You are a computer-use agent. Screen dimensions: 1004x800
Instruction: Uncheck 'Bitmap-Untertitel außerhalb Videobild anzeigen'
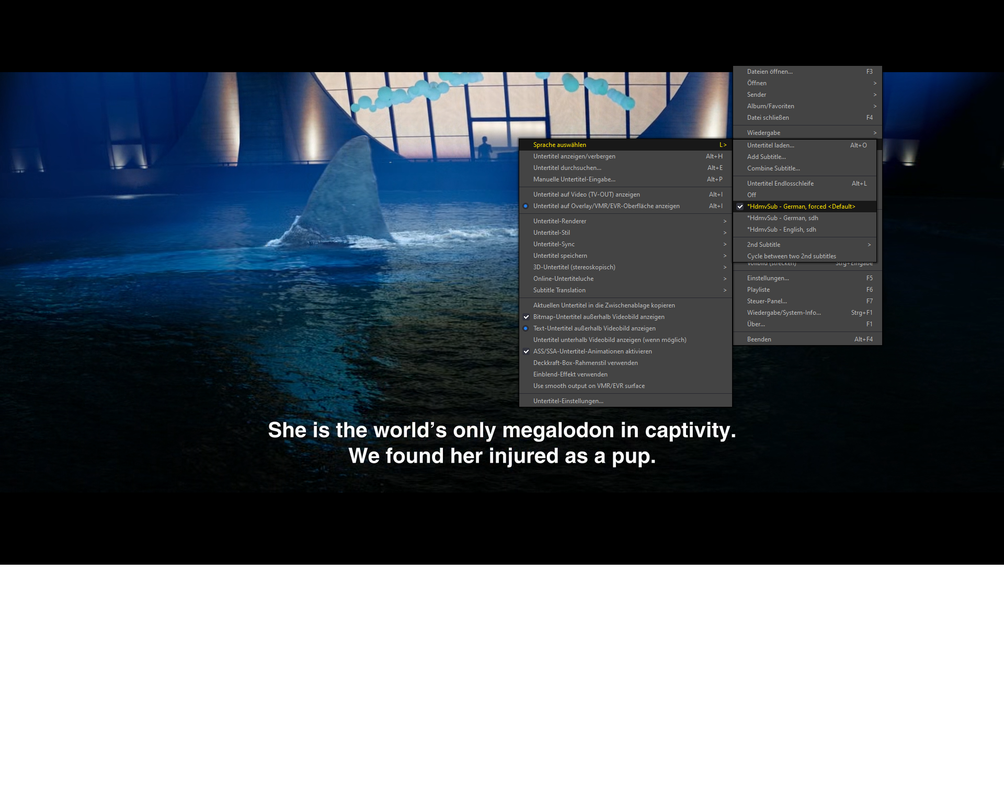[625, 317]
